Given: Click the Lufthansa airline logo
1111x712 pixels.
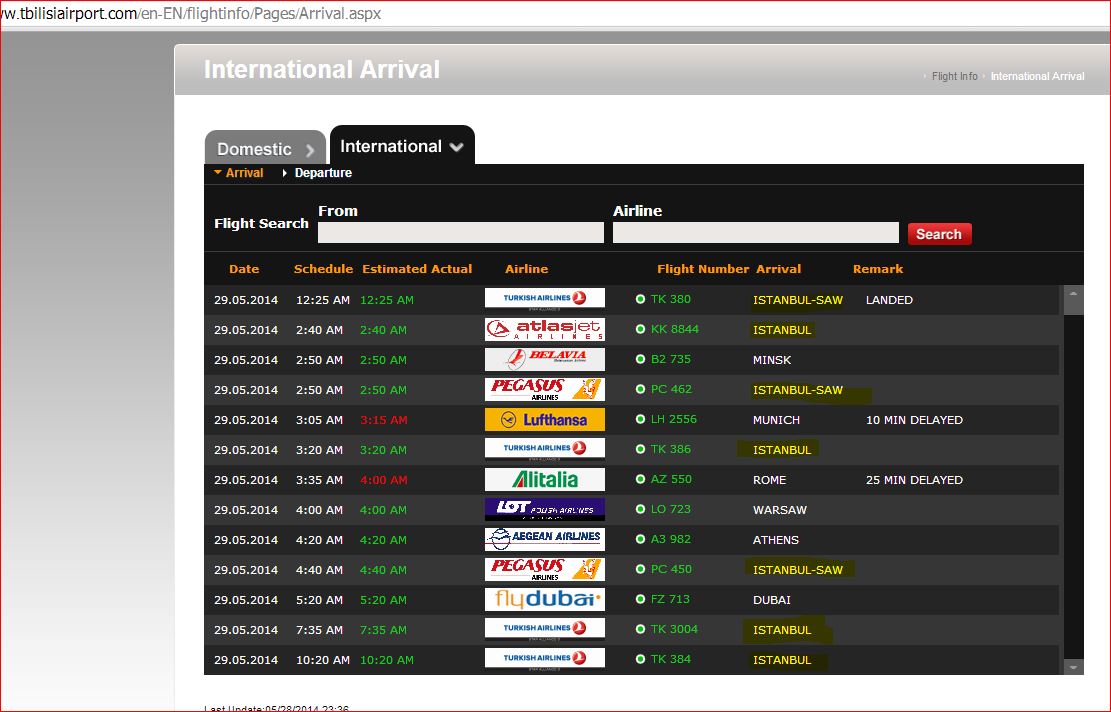Looking at the screenshot, I should (544, 420).
